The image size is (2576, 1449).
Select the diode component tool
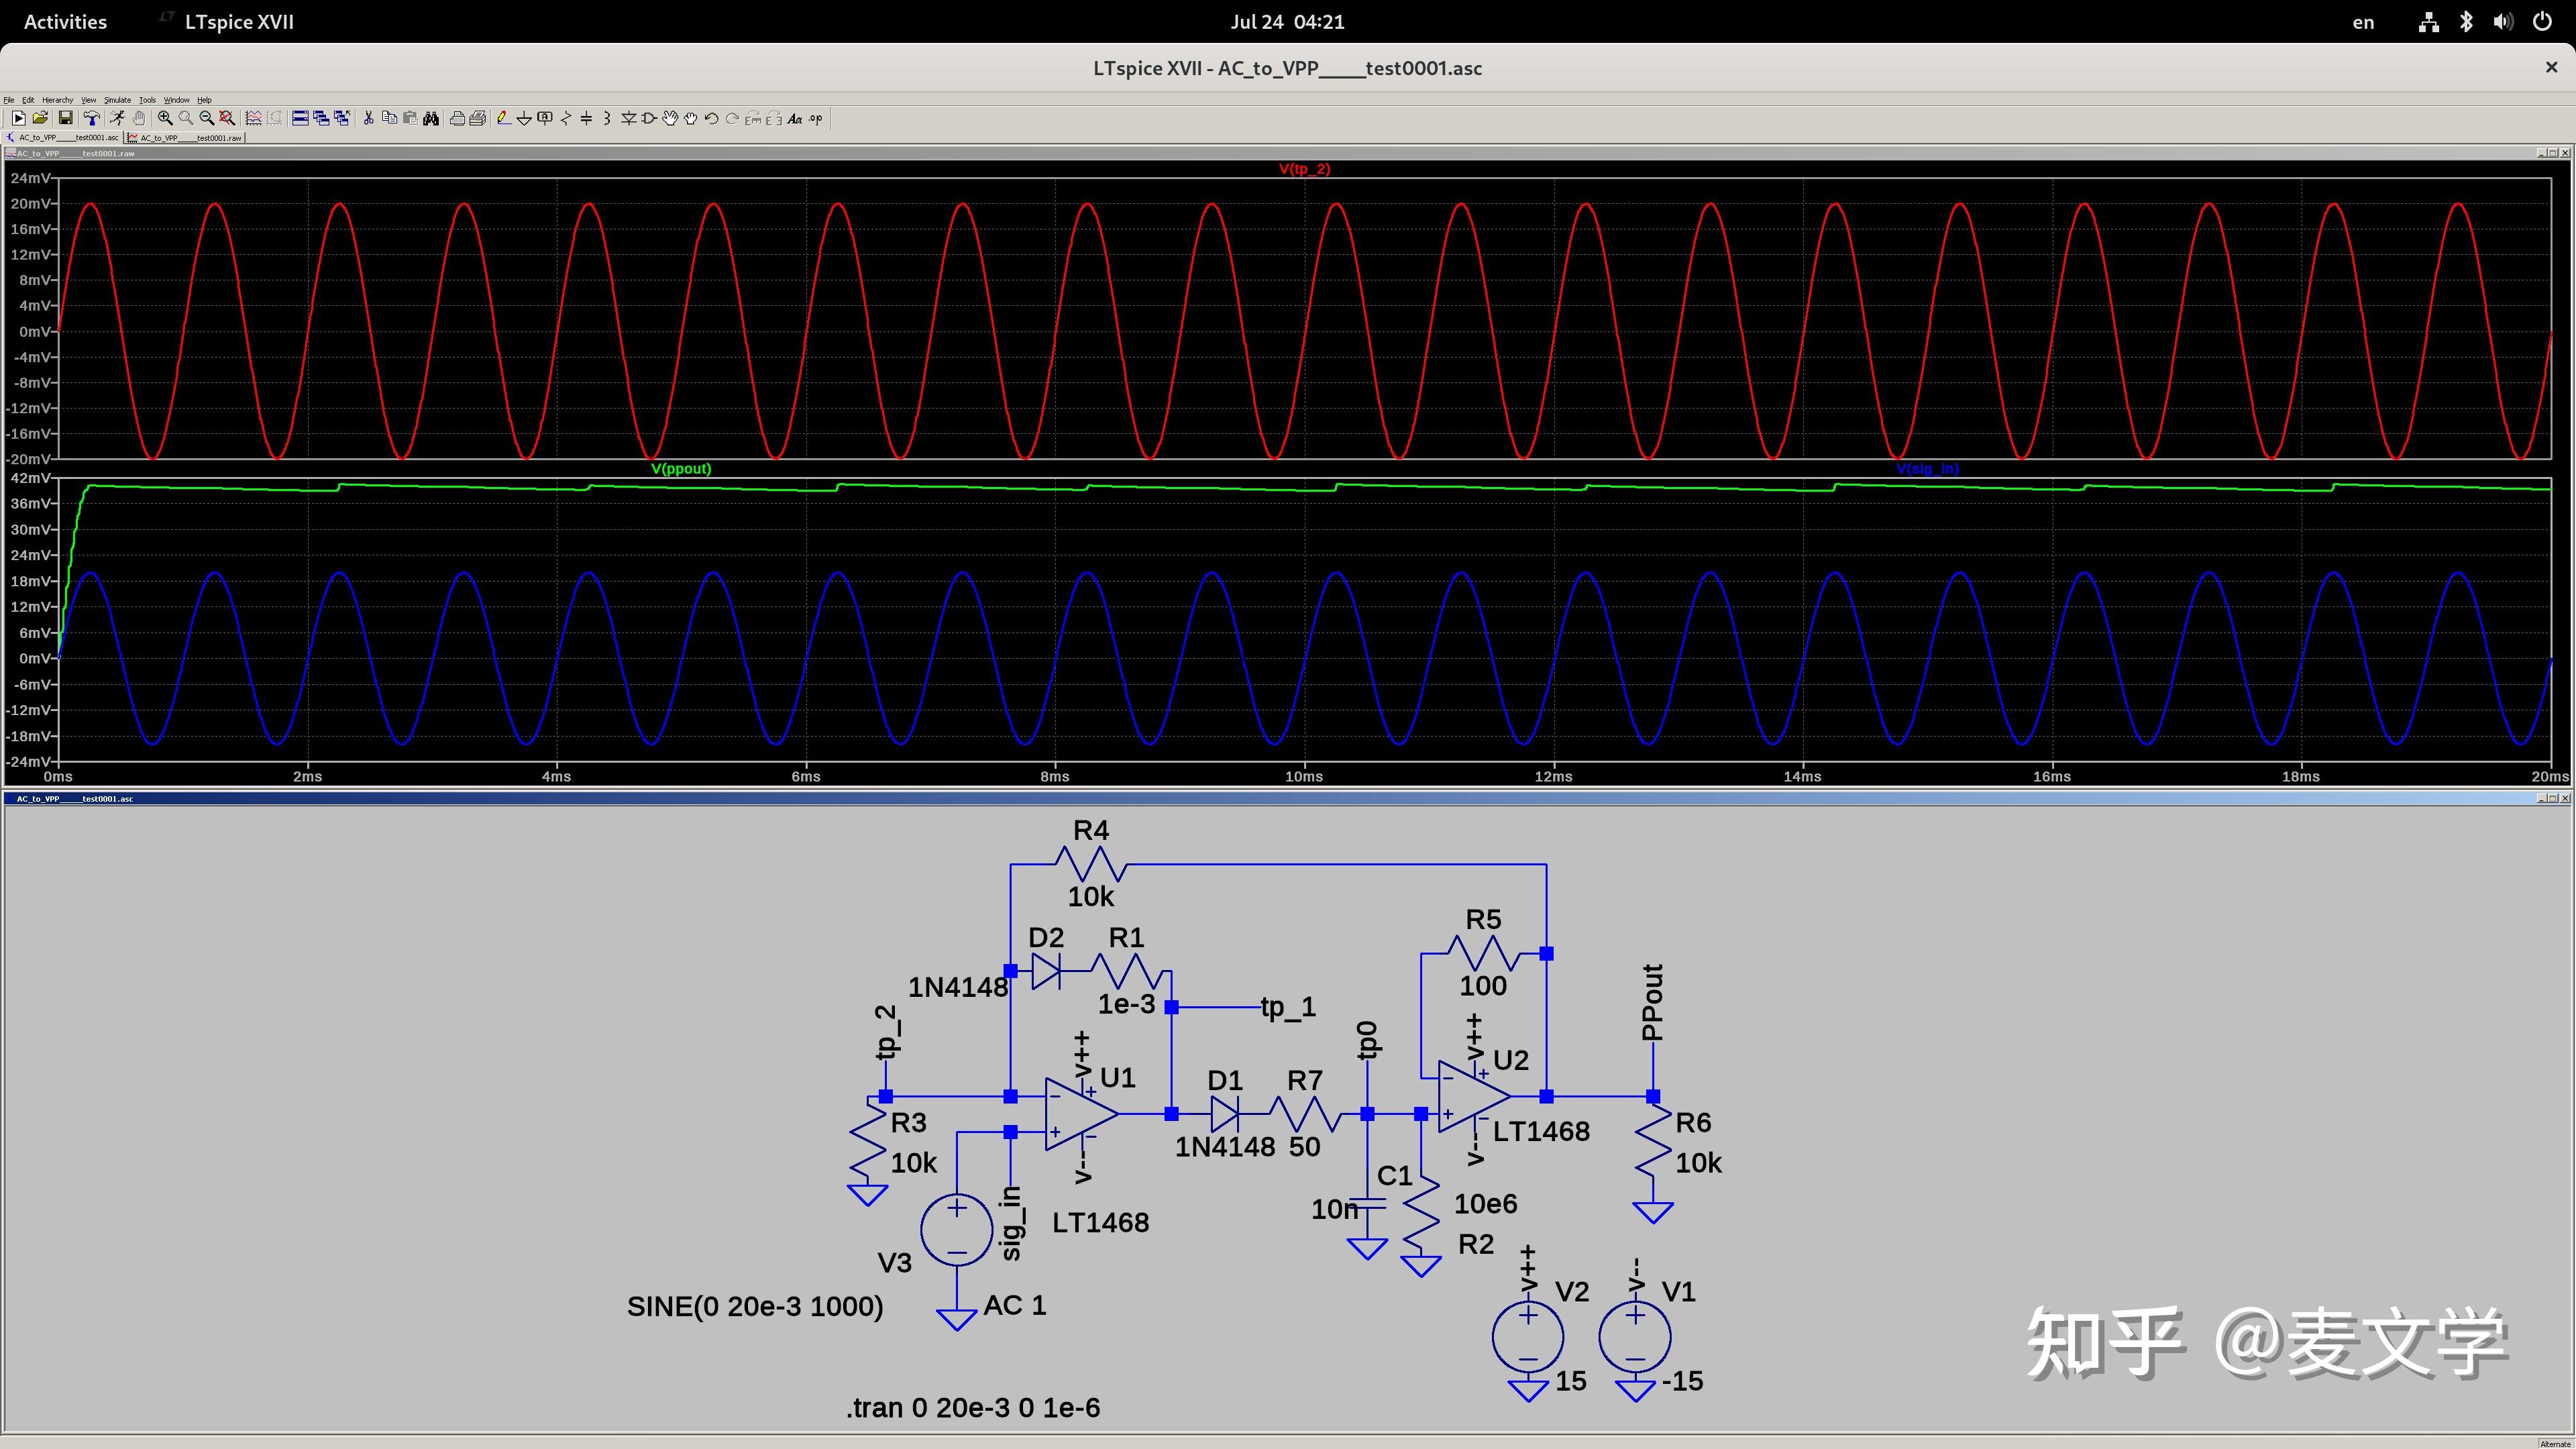(628, 118)
